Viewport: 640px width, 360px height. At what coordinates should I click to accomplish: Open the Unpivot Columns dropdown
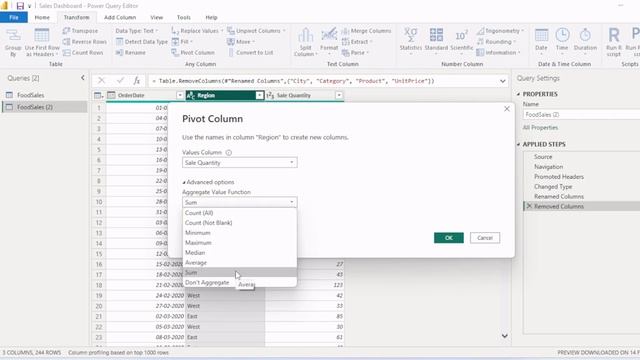tap(256, 31)
